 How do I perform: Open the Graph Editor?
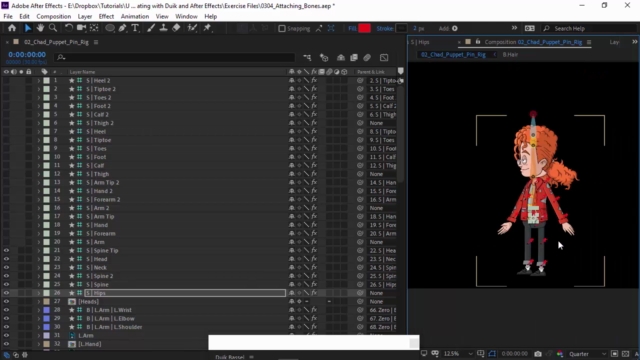click(384, 58)
